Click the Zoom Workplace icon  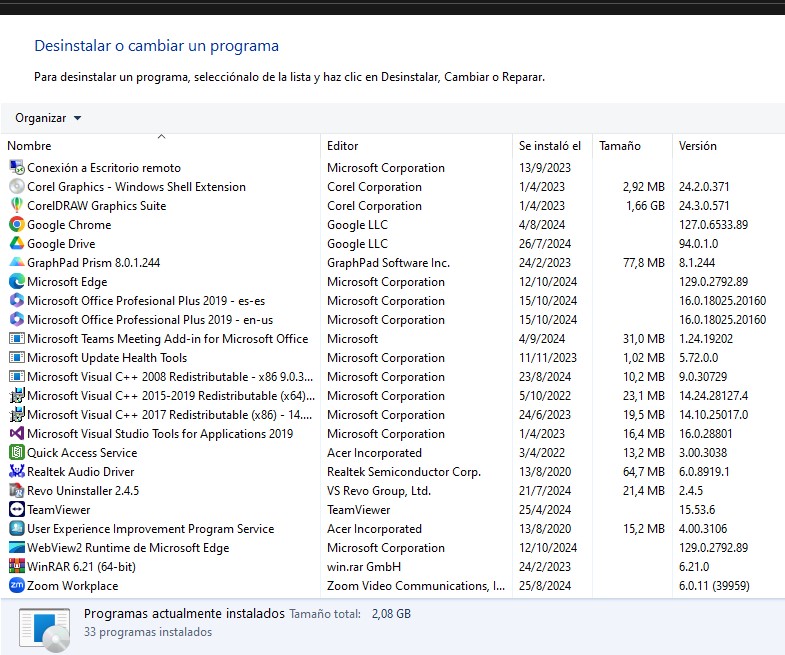[17, 585]
